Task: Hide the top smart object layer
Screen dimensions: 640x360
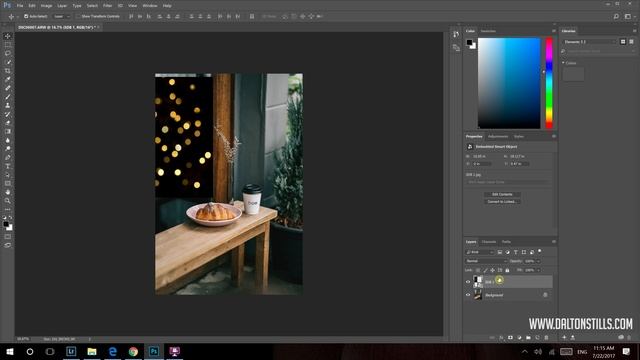Action: point(468,282)
